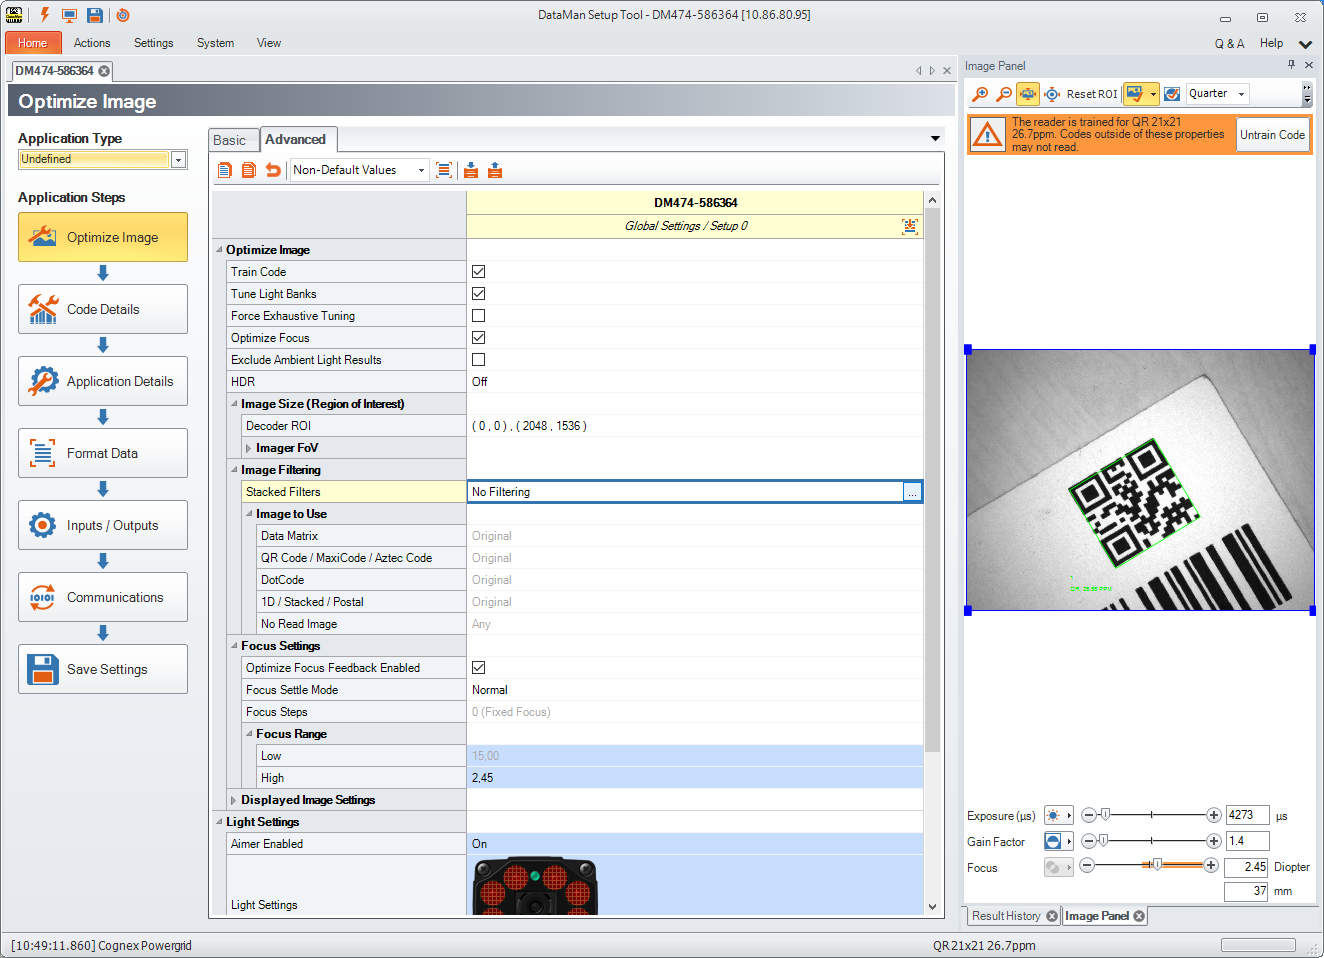Click the Exposure auto-adjust sun icon
The image size is (1324, 958).
(1053, 816)
